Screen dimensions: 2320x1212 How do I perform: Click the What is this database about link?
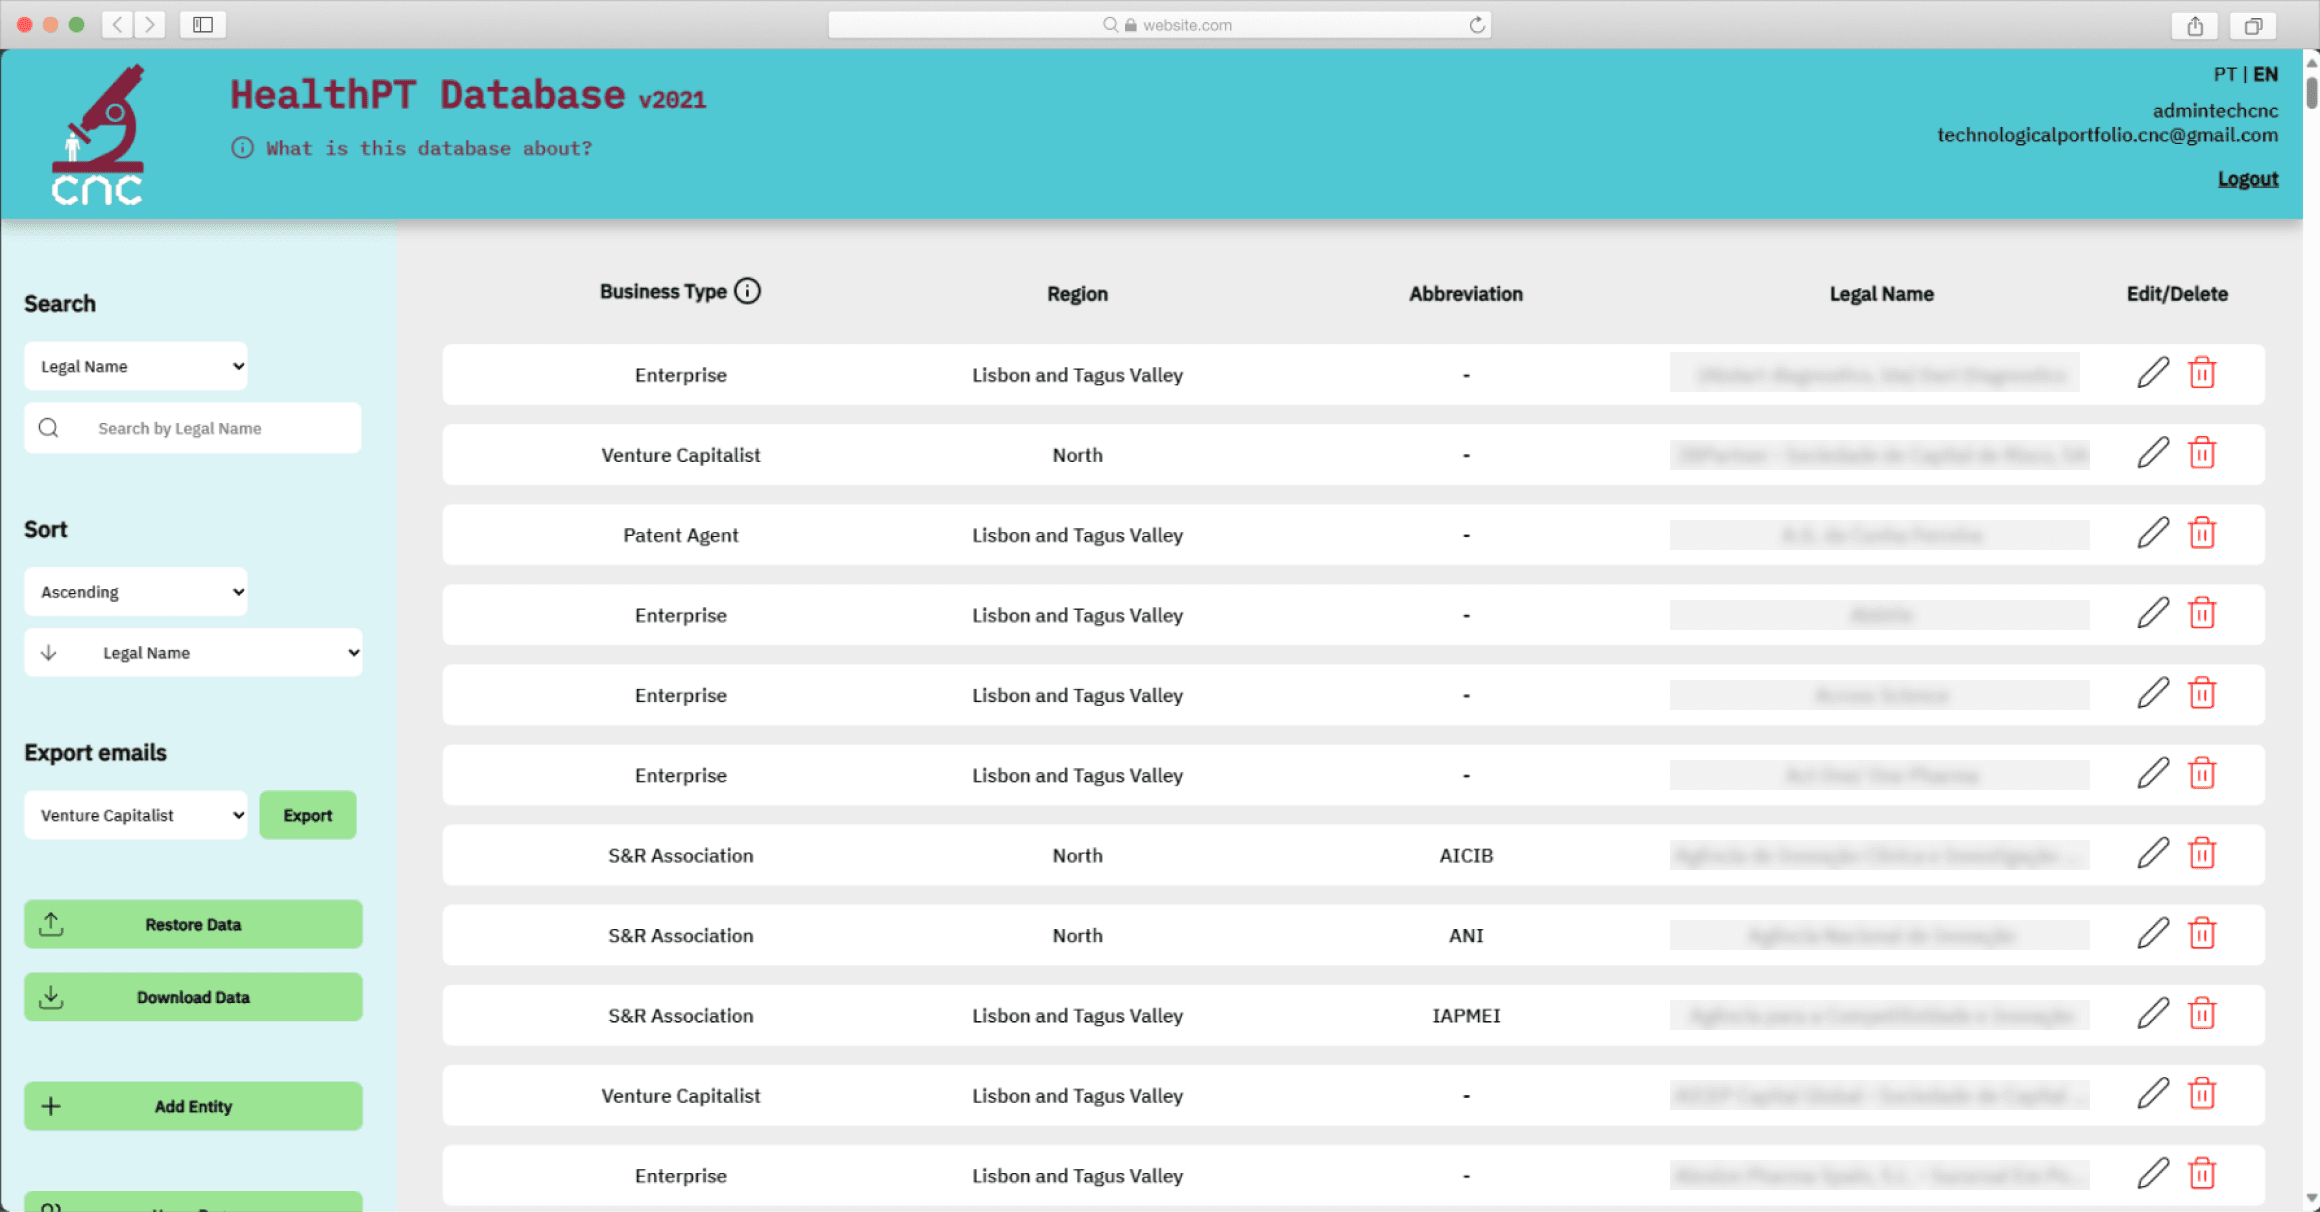pos(428,149)
